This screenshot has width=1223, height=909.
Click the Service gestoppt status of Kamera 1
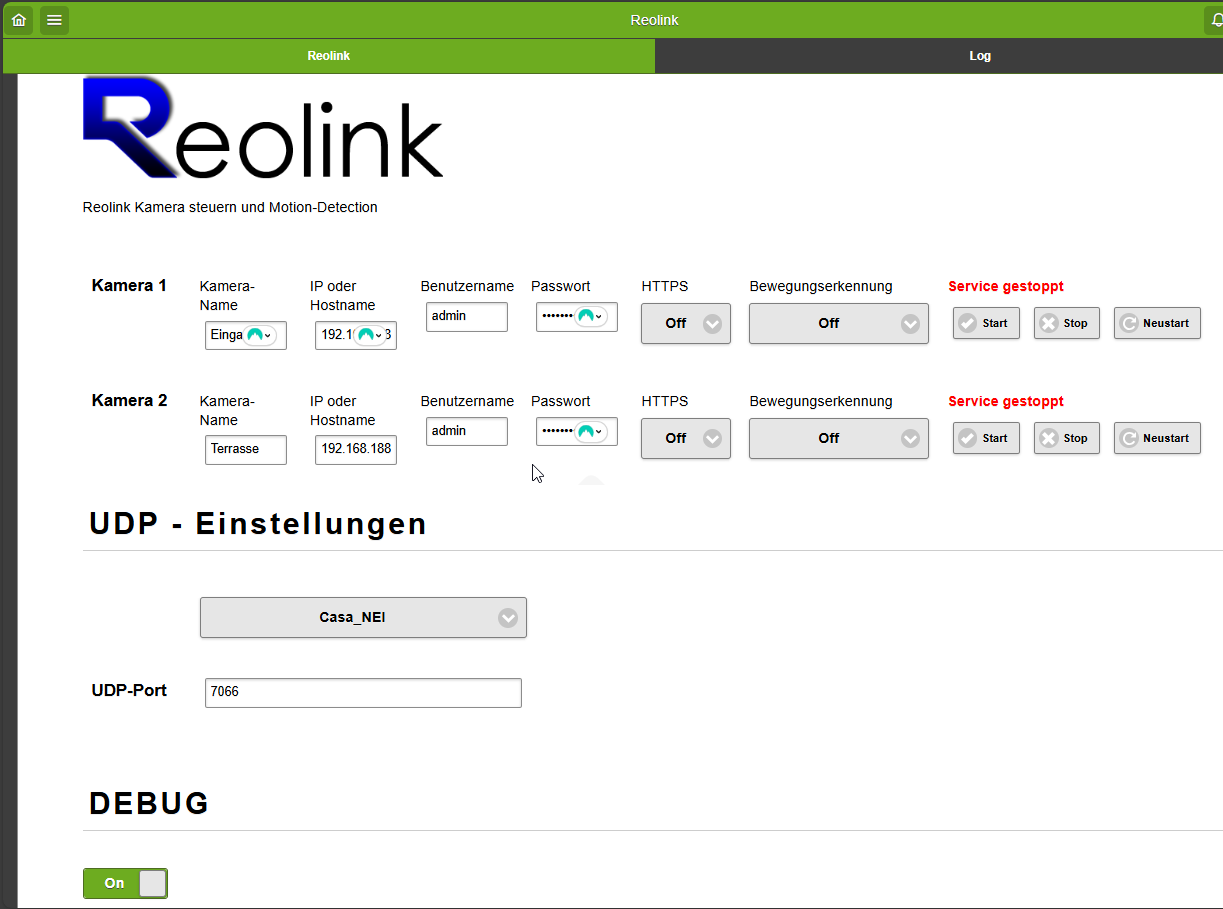click(x=1006, y=286)
